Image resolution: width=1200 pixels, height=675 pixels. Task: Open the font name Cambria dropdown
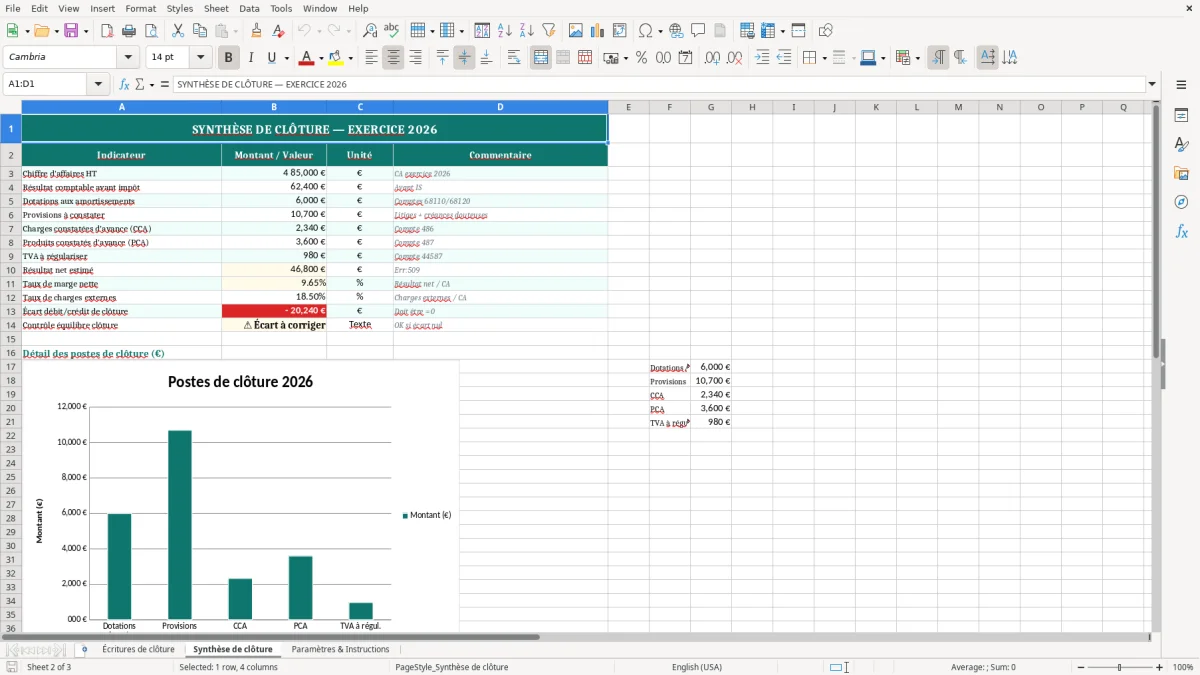pos(127,57)
